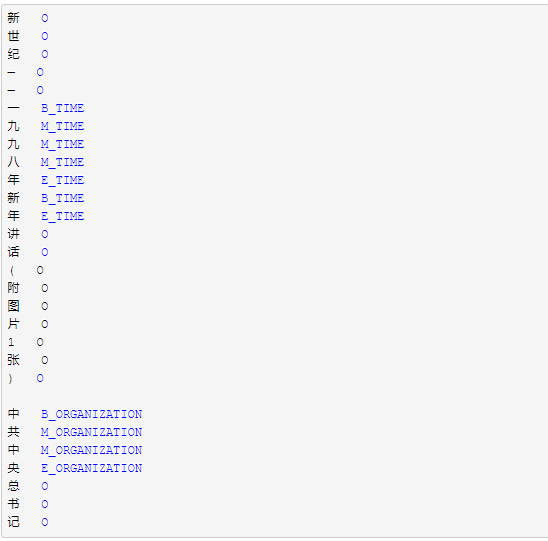
Task: Click the character 央 before E_ORGANIZATION
Action: 13,468
